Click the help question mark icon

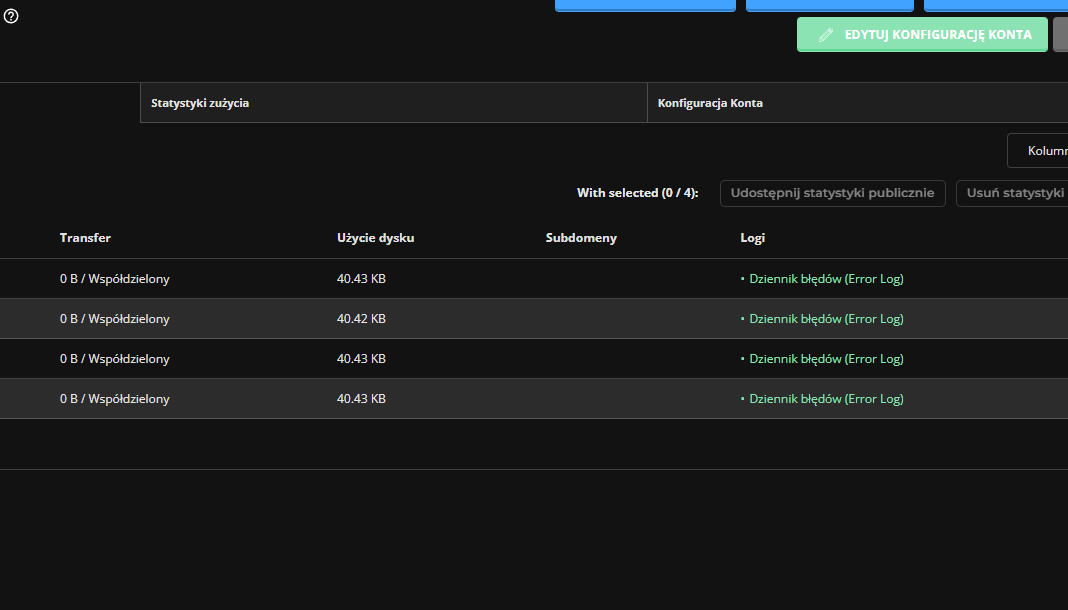point(11,16)
